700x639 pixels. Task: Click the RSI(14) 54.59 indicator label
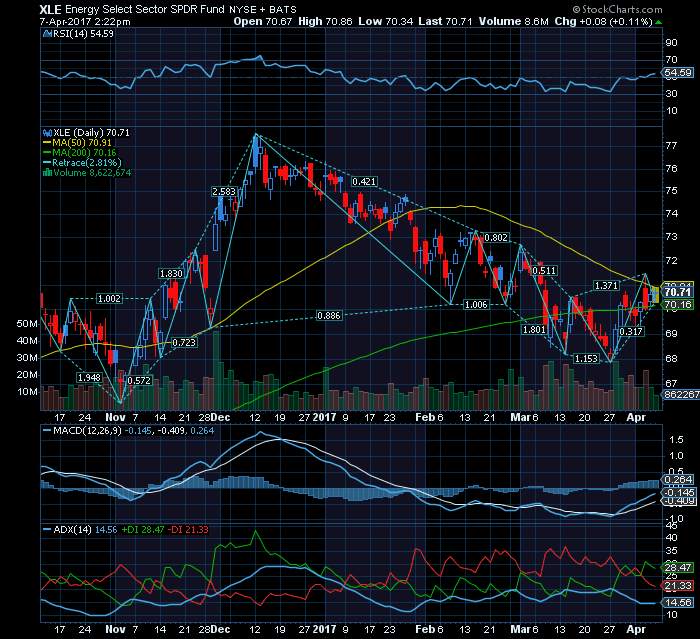pos(83,34)
